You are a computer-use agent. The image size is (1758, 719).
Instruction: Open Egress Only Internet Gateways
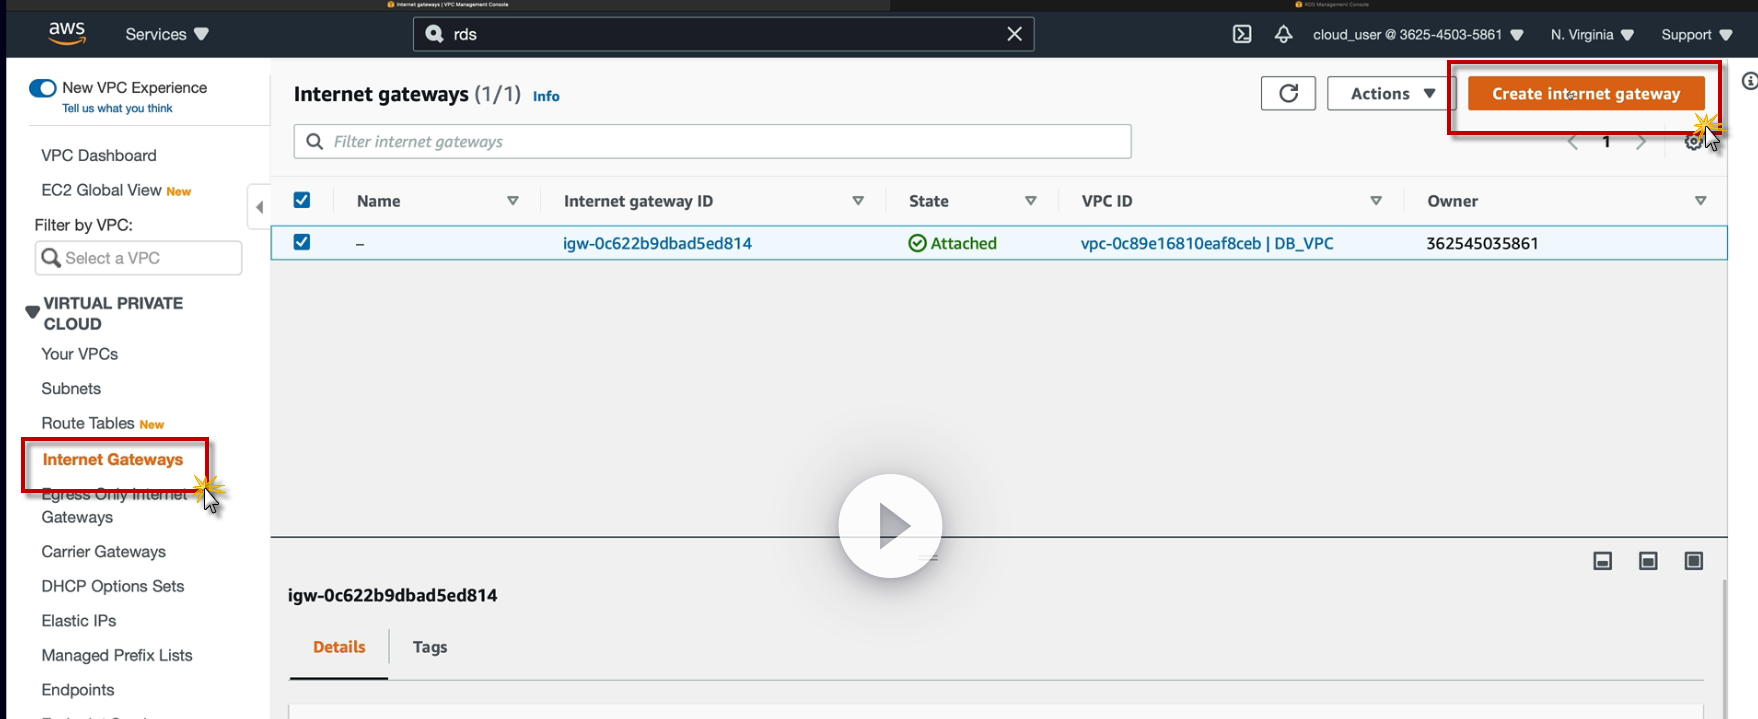pos(114,506)
